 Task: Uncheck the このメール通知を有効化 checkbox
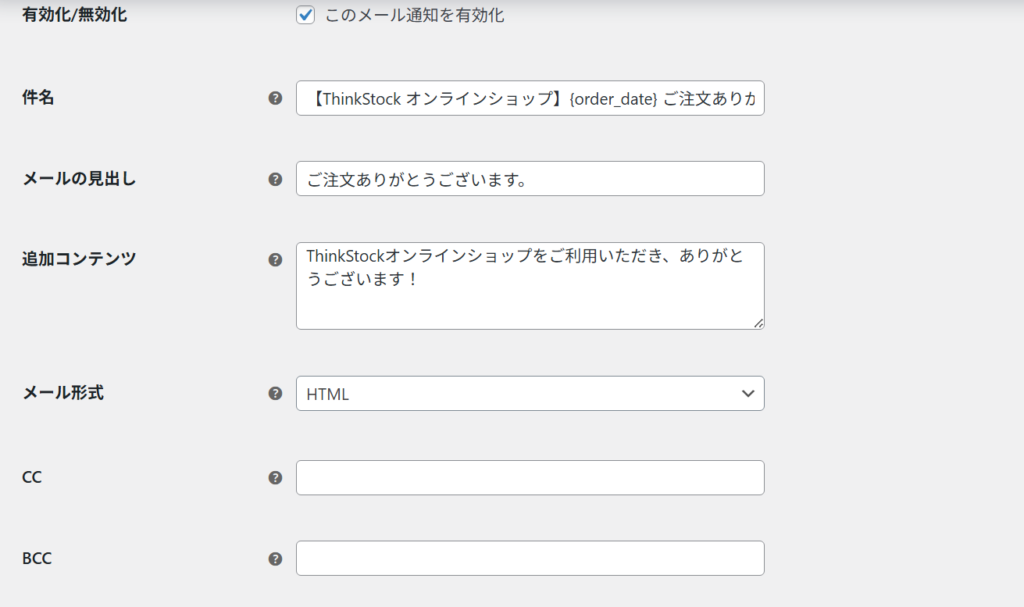click(306, 16)
